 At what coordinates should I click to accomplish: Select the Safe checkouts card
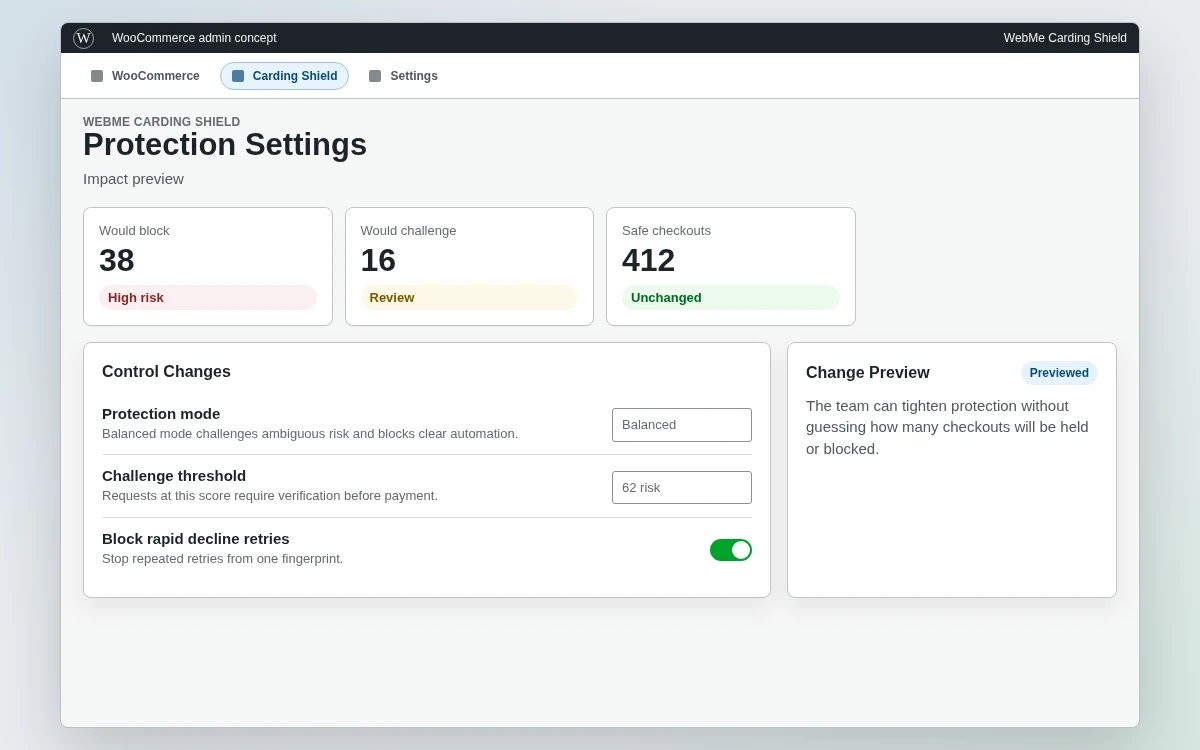[x=731, y=266]
